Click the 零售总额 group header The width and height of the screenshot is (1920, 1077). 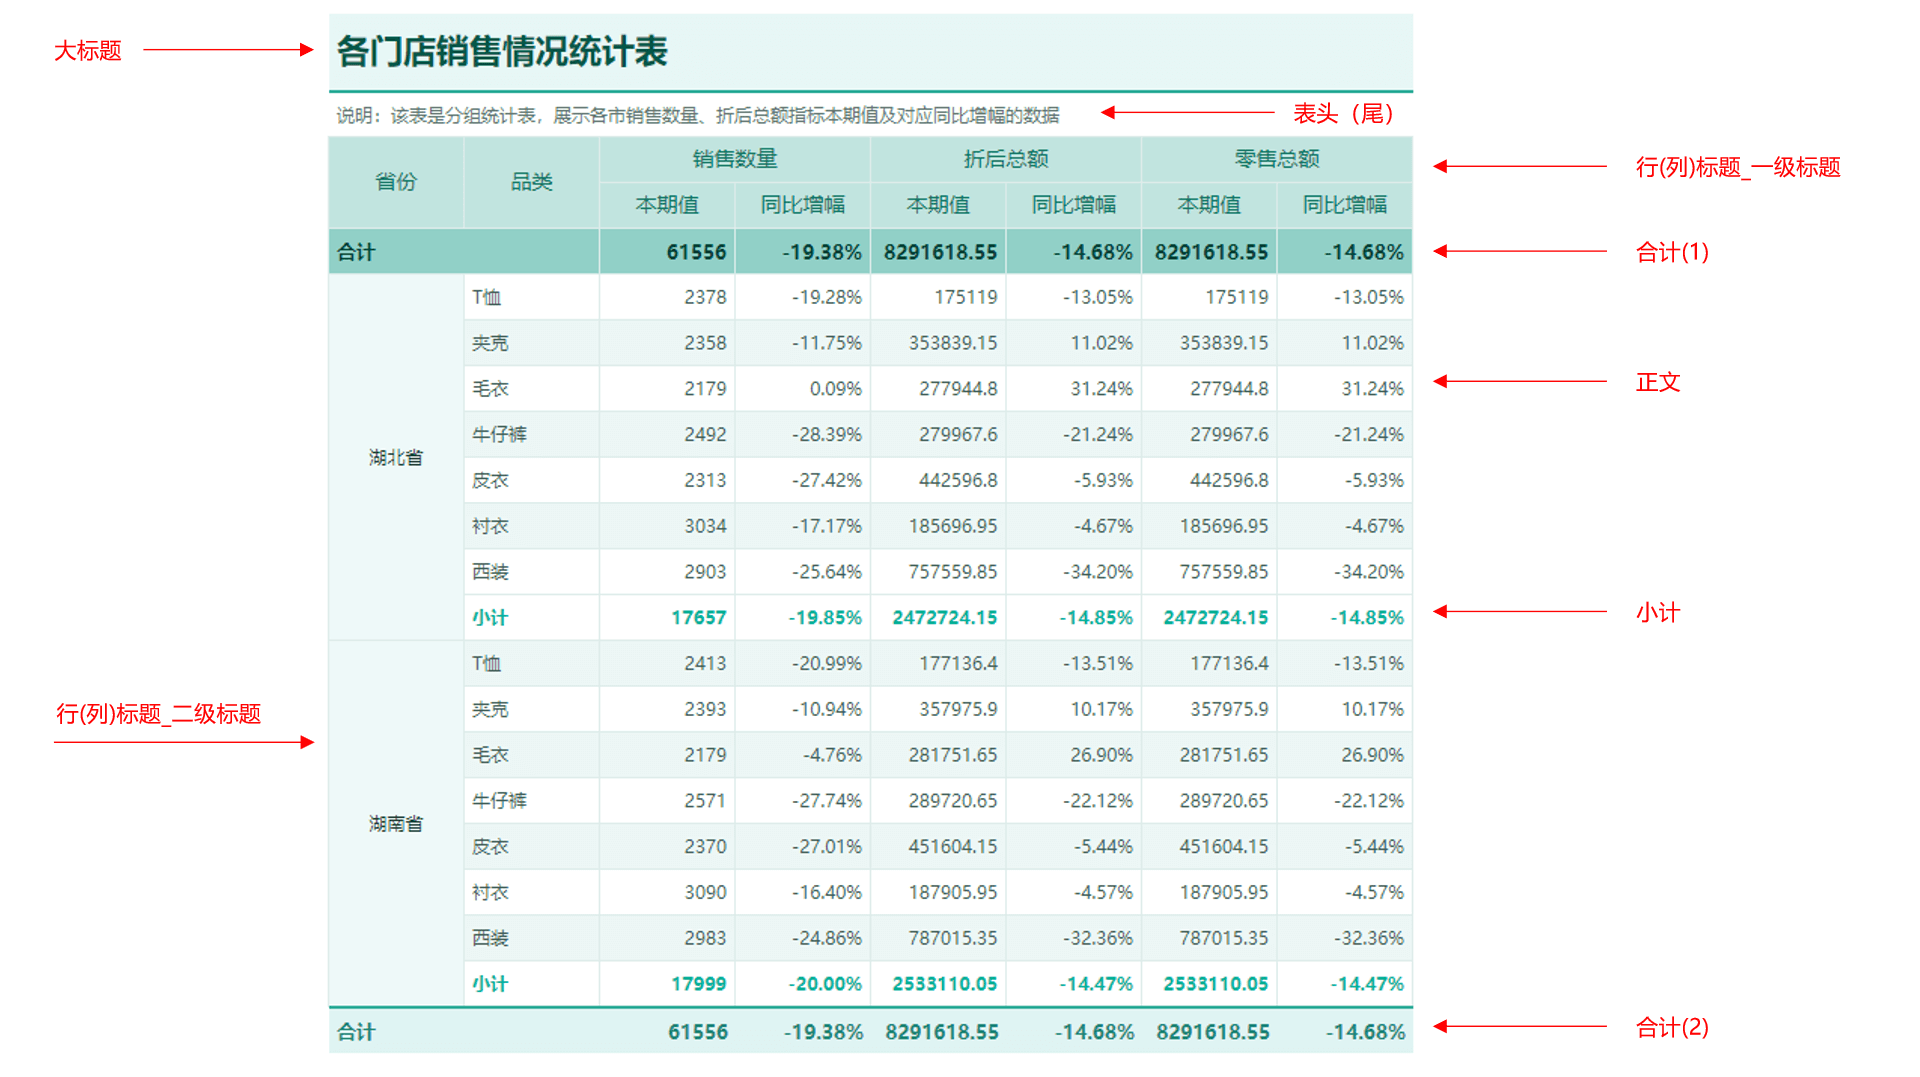coord(1277,159)
